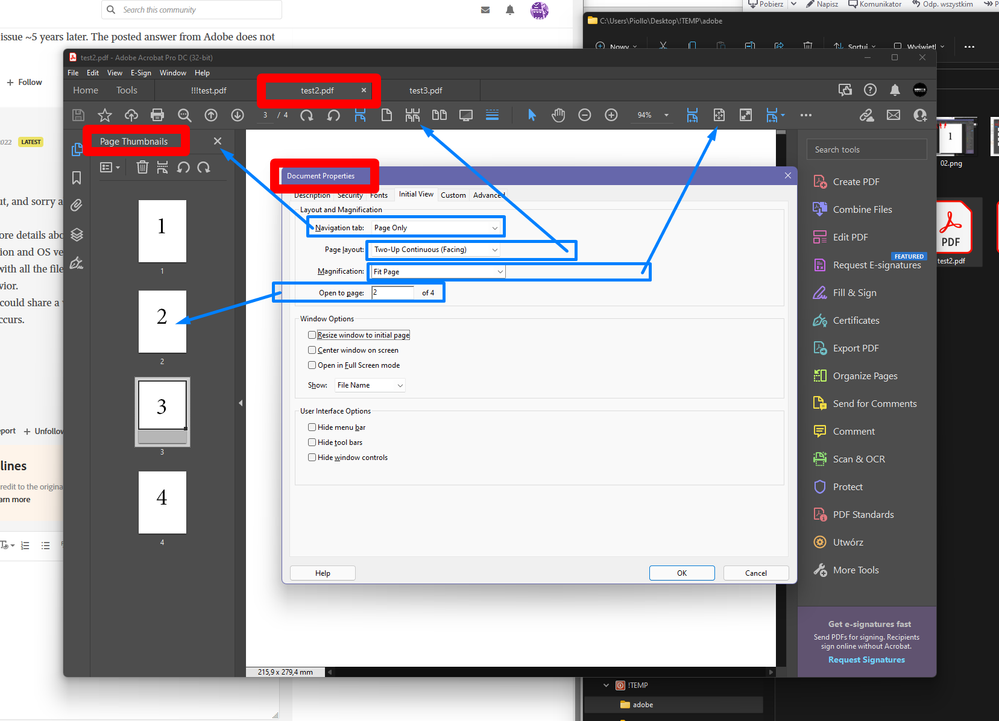Select the adobe folder in Explorer tree
This screenshot has width=999, height=721.
(x=642, y=704)
